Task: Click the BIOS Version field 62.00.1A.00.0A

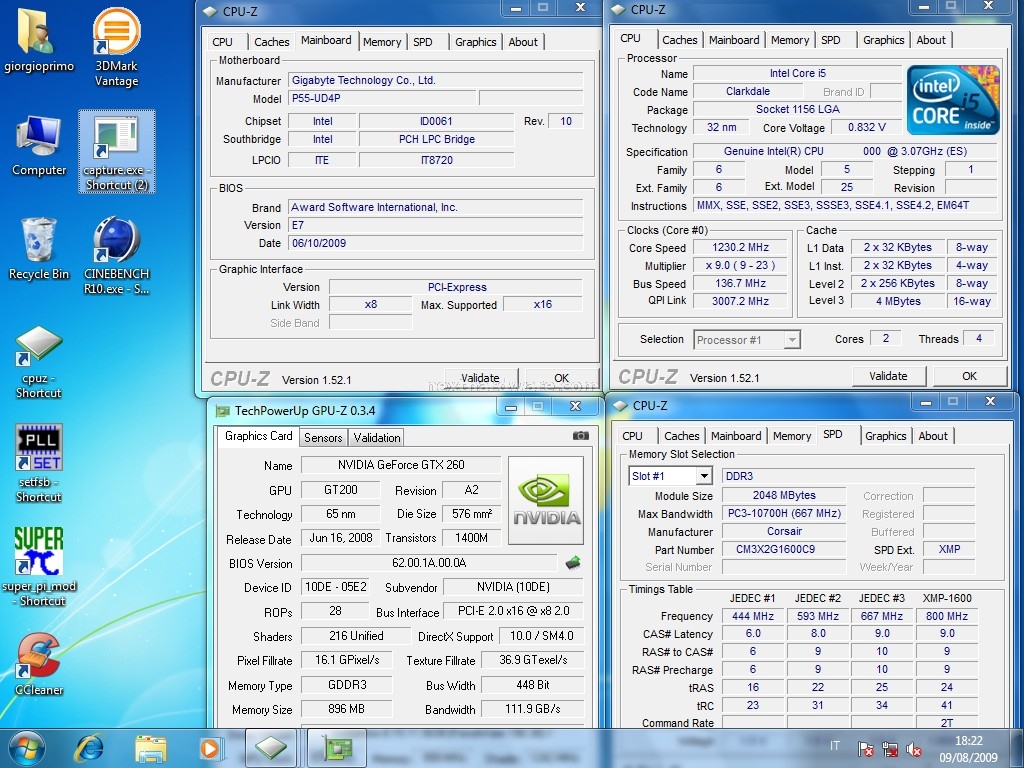Action: 428,562
